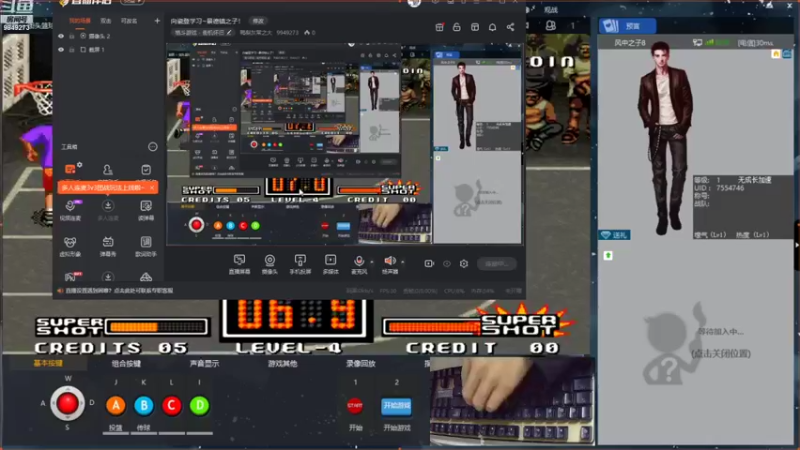The height and width of the screenshot is (450, 800).
Task: Open the 读弹幕 tool
Action: click(146, 210)
